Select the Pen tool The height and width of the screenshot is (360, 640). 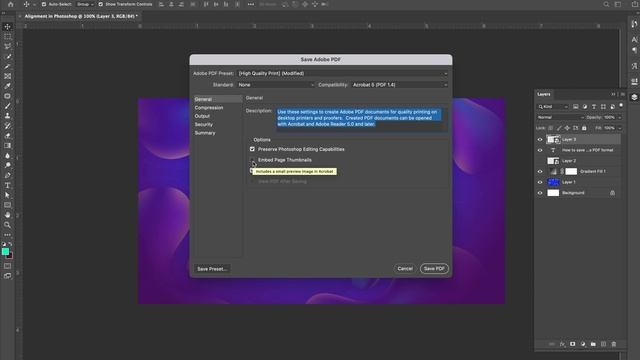pyautogui.click(x=7, y=176)
